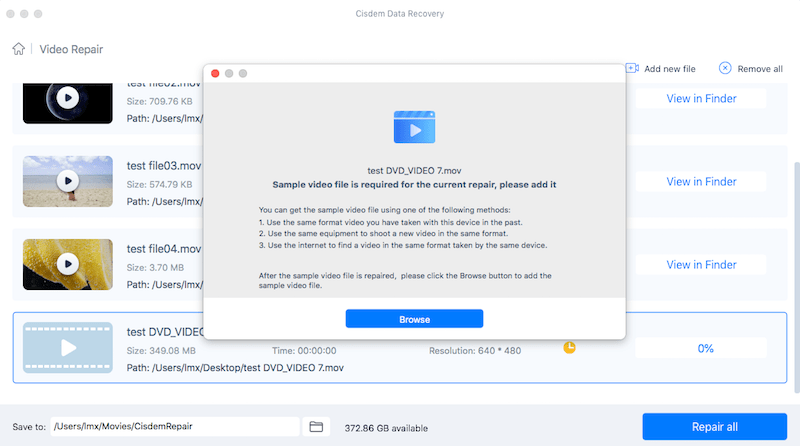The width and height of the screenshot is (800, 446).
Task: Click the yellow clock pending status icon
Action: coord(569,348)
